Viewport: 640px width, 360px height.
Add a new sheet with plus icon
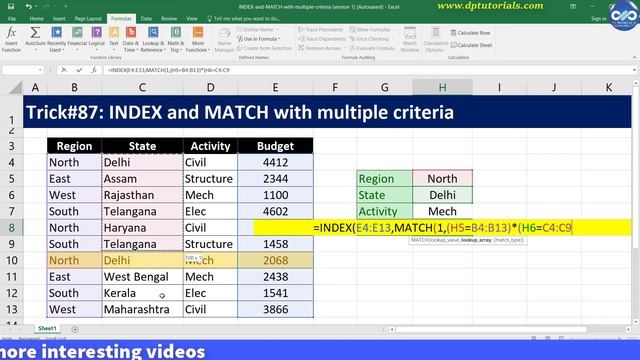pos(75,329)
